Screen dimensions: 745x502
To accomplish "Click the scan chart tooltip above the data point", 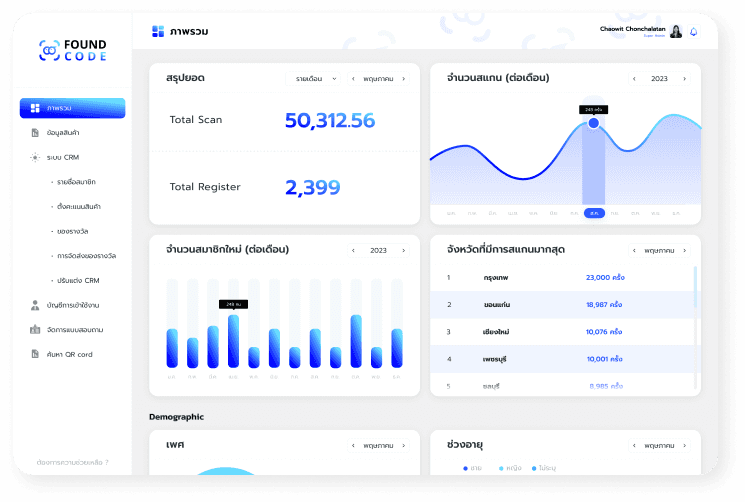I will click(593, 110).
